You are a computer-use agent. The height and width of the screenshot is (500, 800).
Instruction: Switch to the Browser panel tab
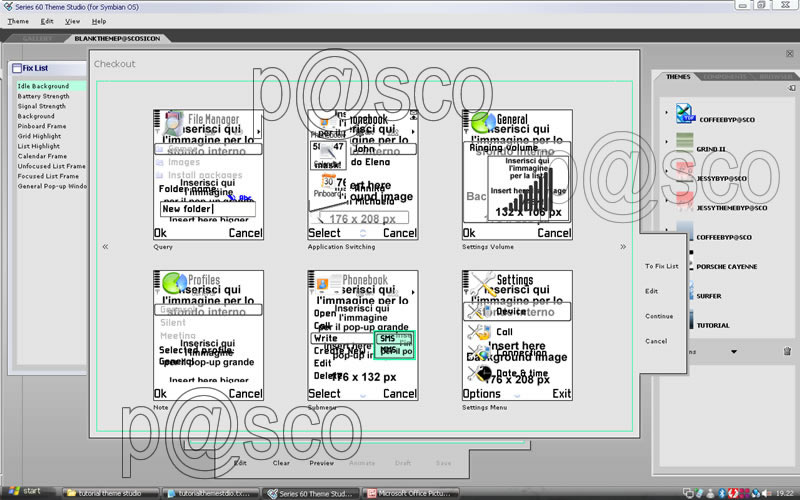[776, 77]
